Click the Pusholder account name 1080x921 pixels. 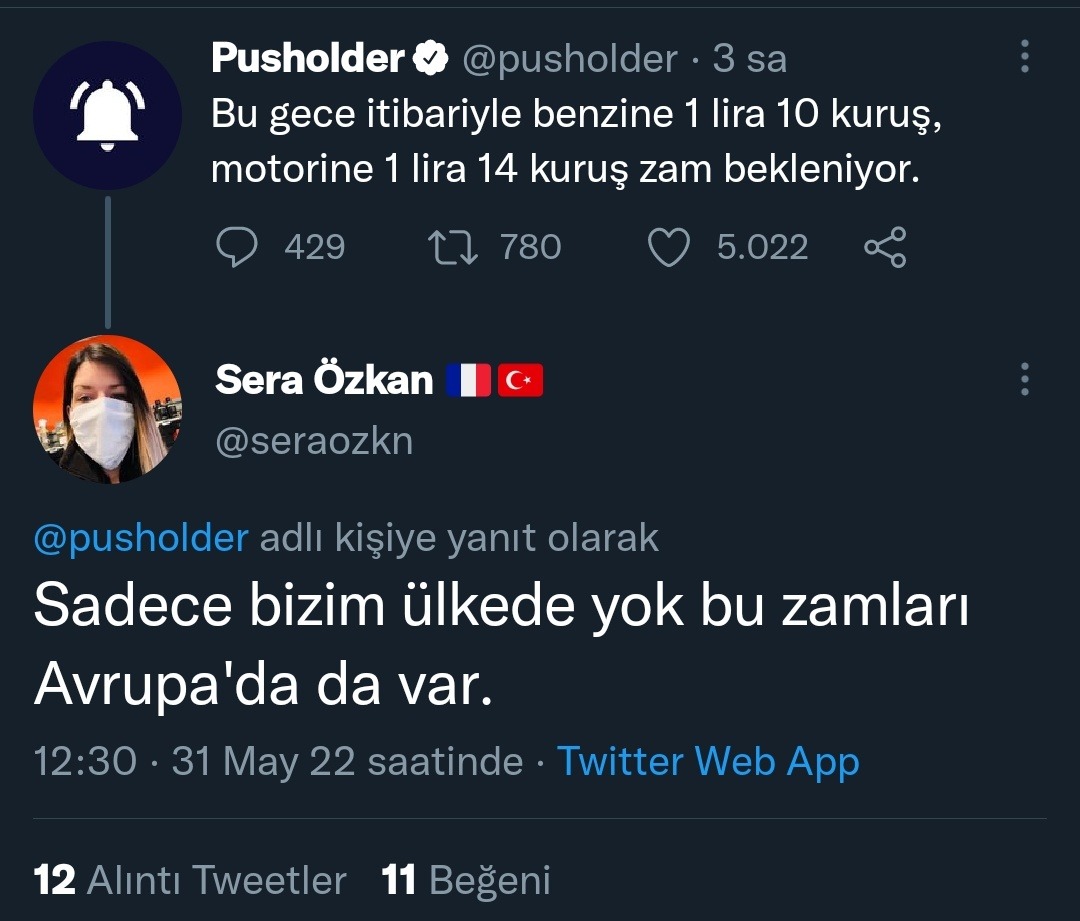[x=307, y=59]
